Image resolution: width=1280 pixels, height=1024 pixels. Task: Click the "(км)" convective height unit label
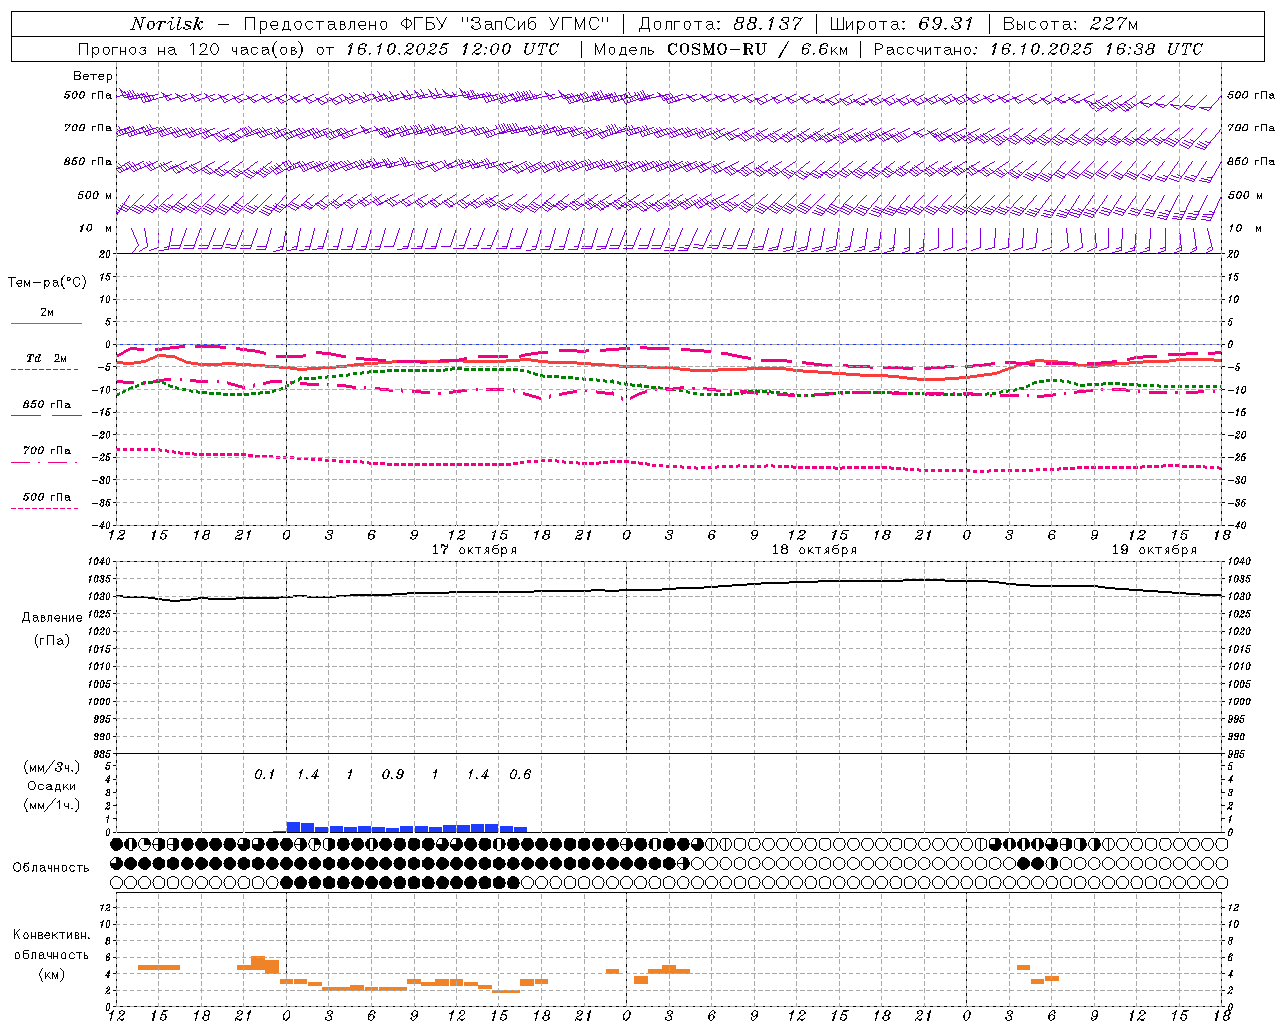tap(52, 975)
